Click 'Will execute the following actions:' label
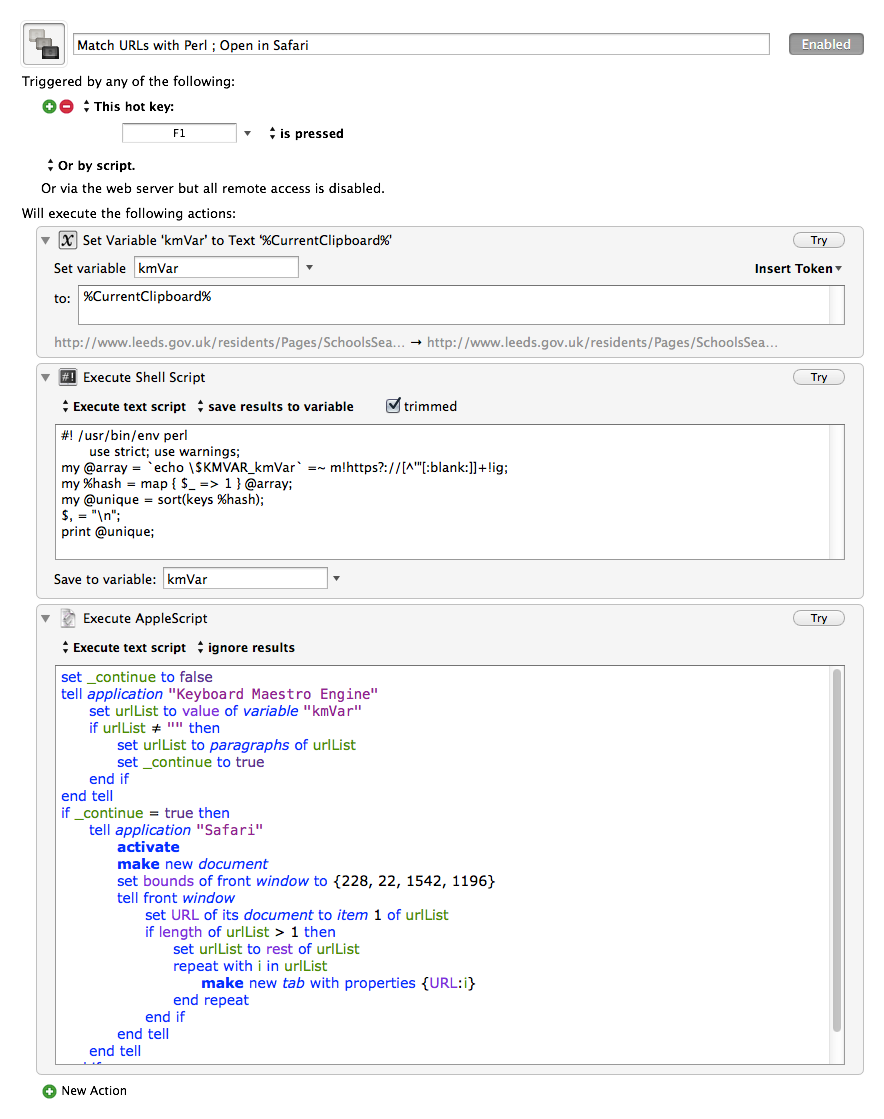The height and width of the screenshot is (1119, 884). point(129,213)
